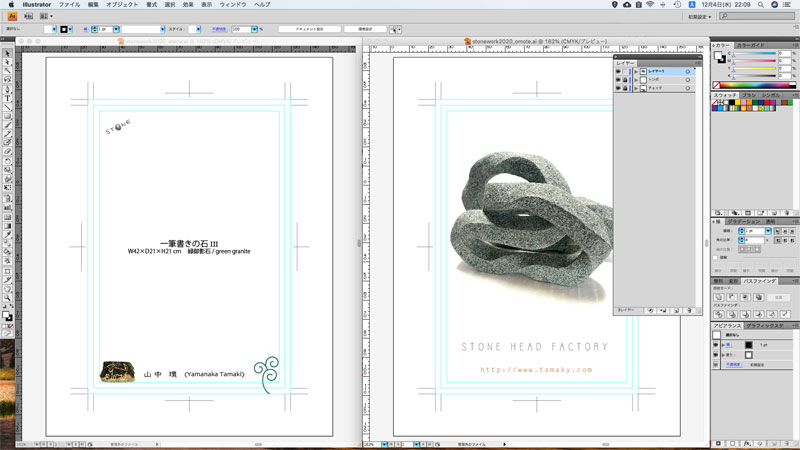The width and height of the screenshot is (800, 450).
Task: Enable the 破線 dashed line checkbox
Action: click(x=717, y=257)
